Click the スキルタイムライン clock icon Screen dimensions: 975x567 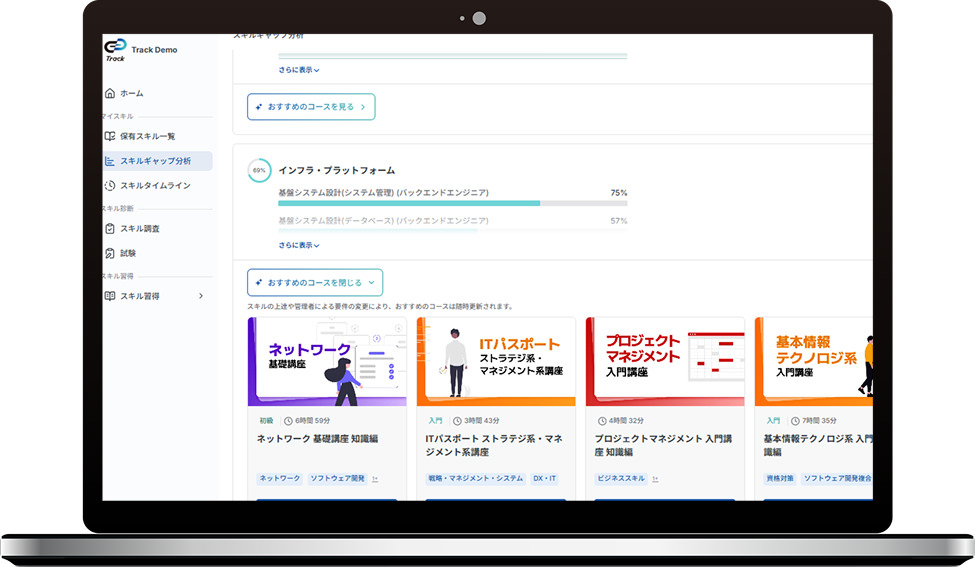click(x=110, y=185)
